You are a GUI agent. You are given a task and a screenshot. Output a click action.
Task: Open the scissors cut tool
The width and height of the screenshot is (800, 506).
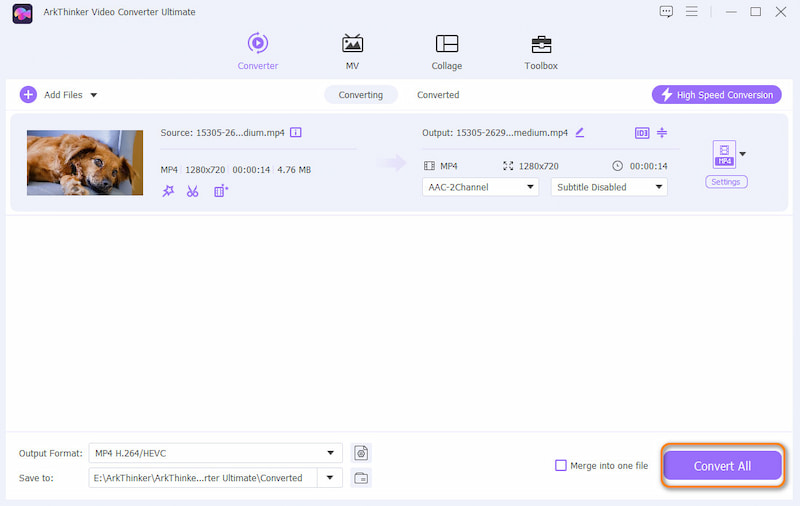click(x=192, y=191)
